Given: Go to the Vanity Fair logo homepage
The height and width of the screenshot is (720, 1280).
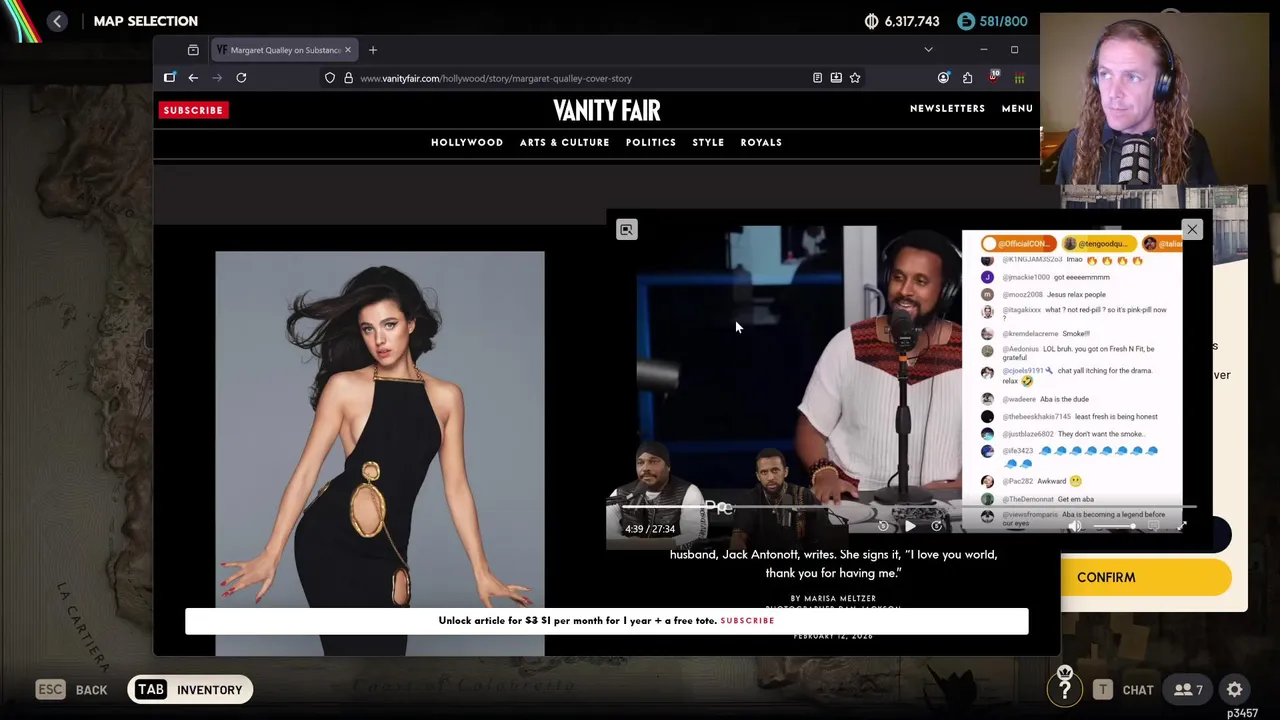Looking at the screenshot, I should pyautogui.click(x=607, y=110).
